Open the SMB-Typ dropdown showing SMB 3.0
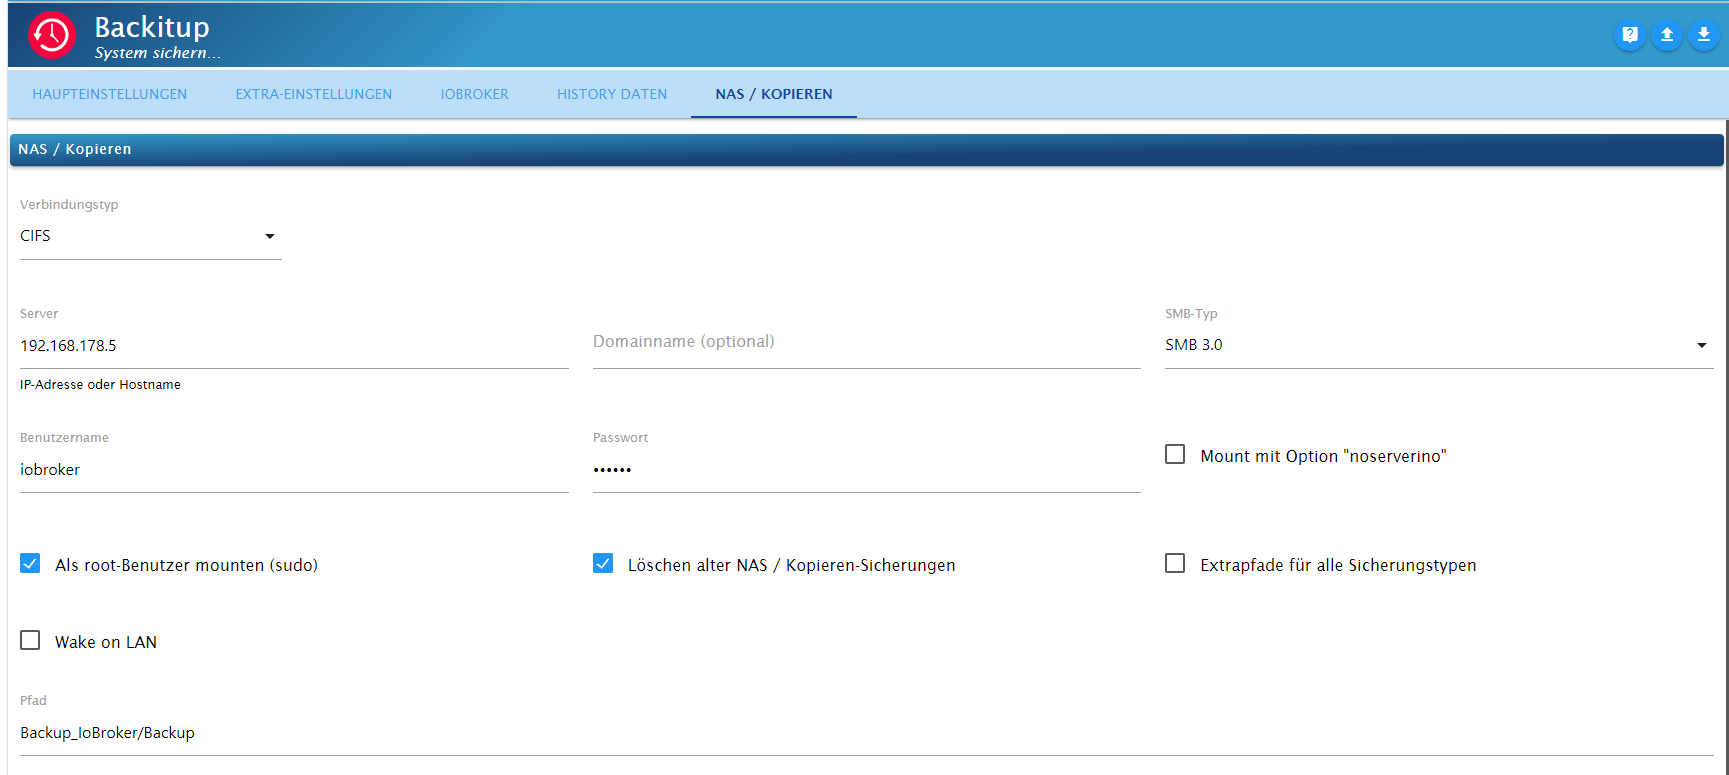The image size is (1729, 775). tap(1439, 345)
